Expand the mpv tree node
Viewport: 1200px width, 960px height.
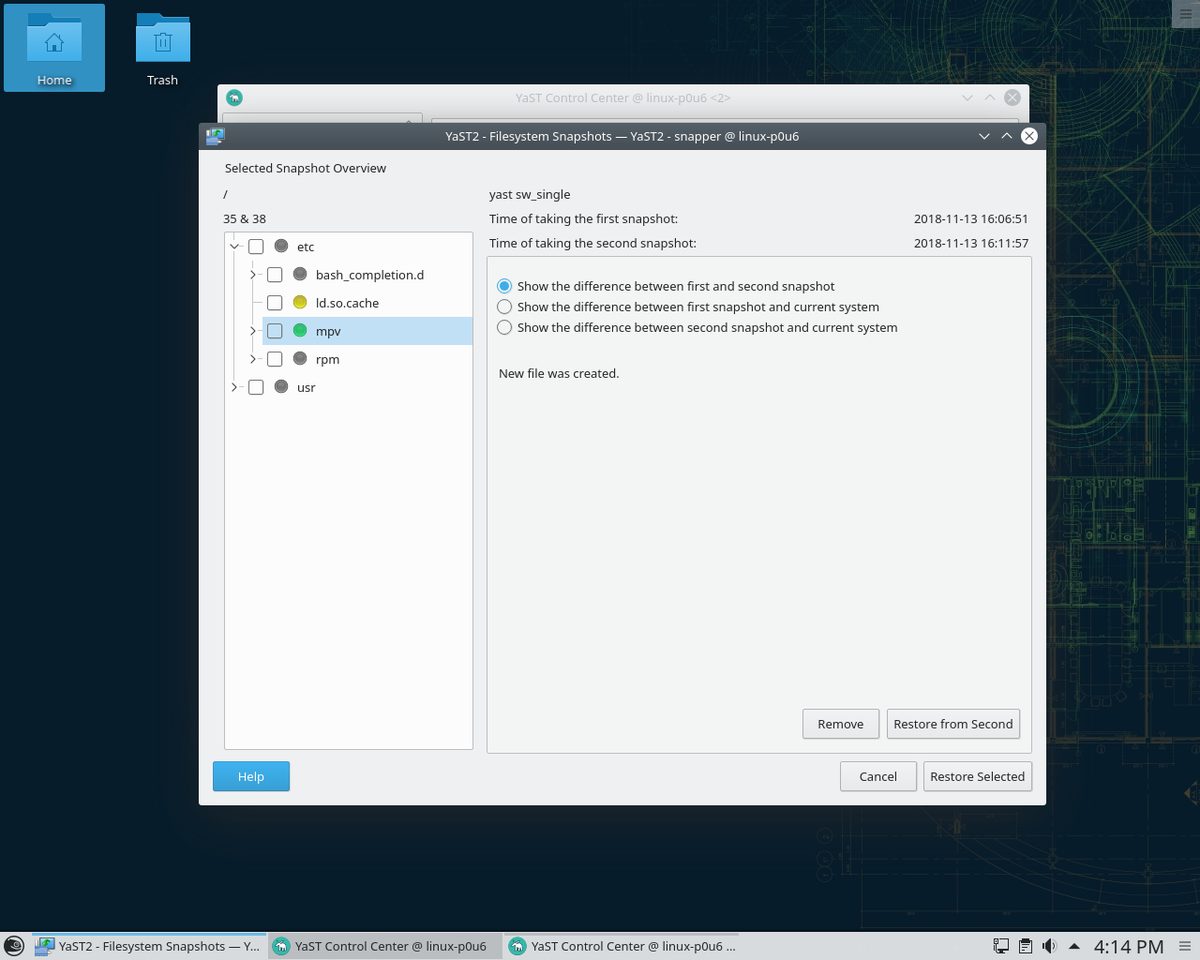click(253, 330)
